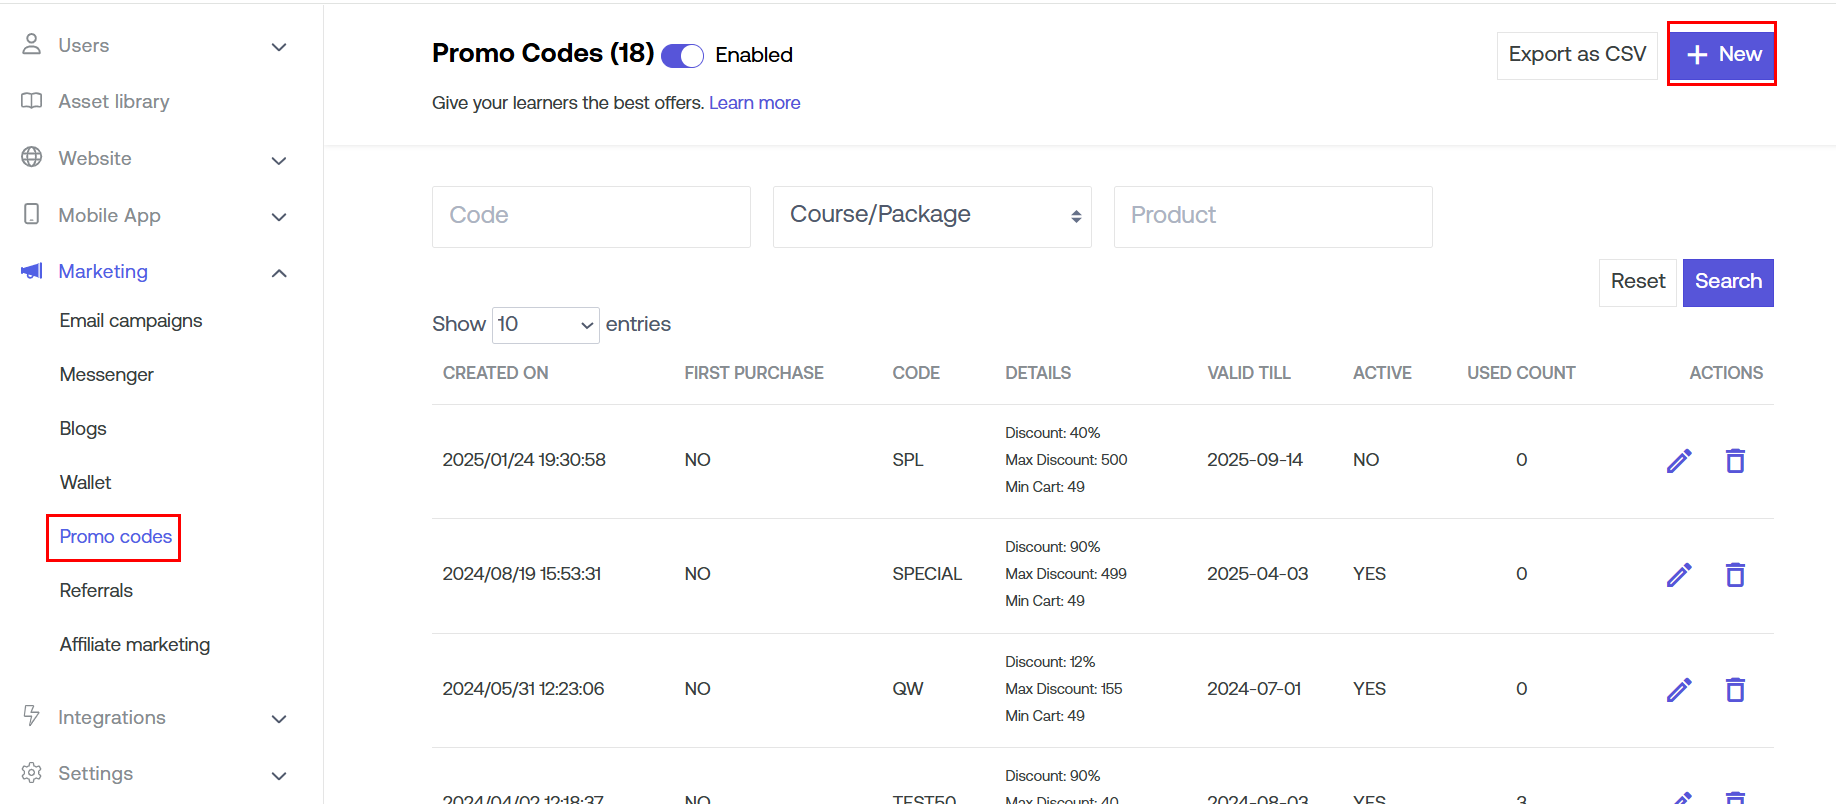Delete the SPL promo code
The width and height of the screenshot is (1836, 804).
(x=1735, y=461)
